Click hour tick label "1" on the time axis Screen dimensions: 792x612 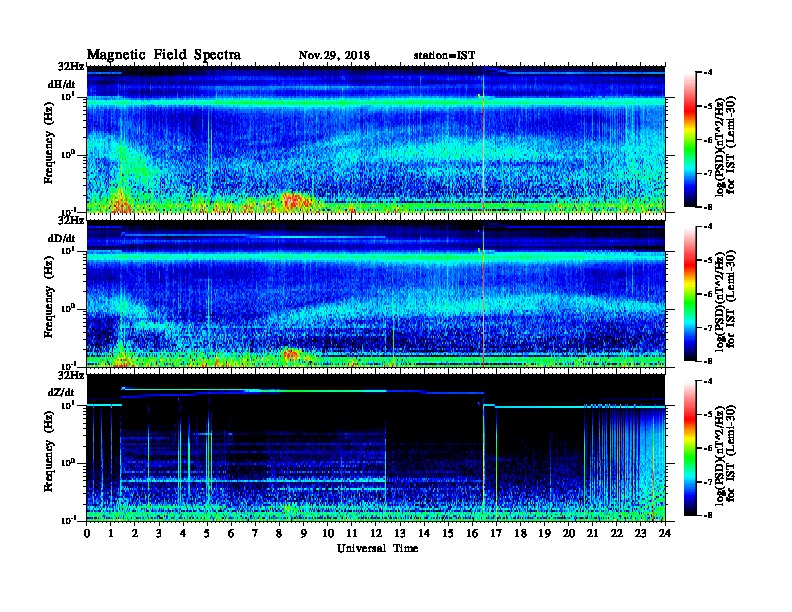pyautogui.click(x=111, y=533)
